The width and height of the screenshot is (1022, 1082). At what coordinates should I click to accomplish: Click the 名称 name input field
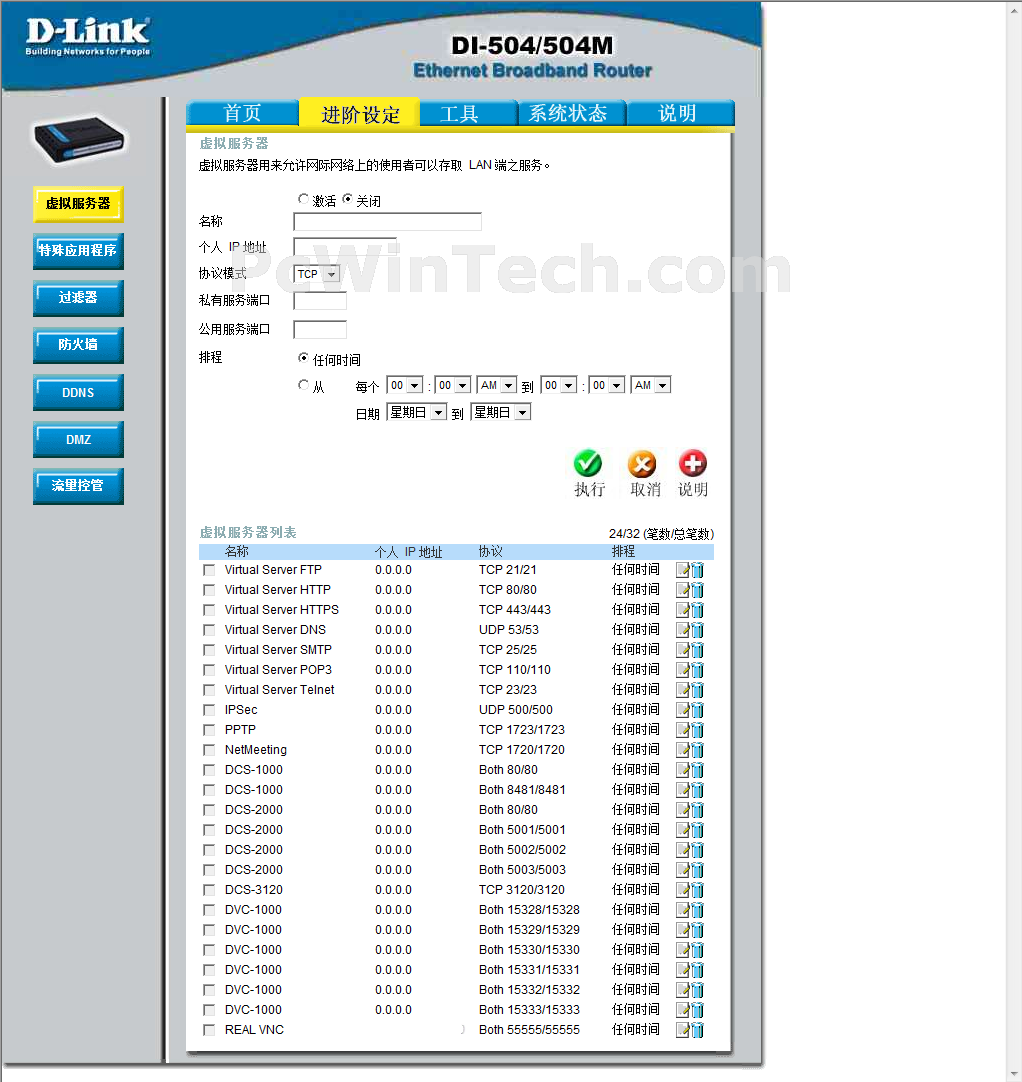click(387, 222)
